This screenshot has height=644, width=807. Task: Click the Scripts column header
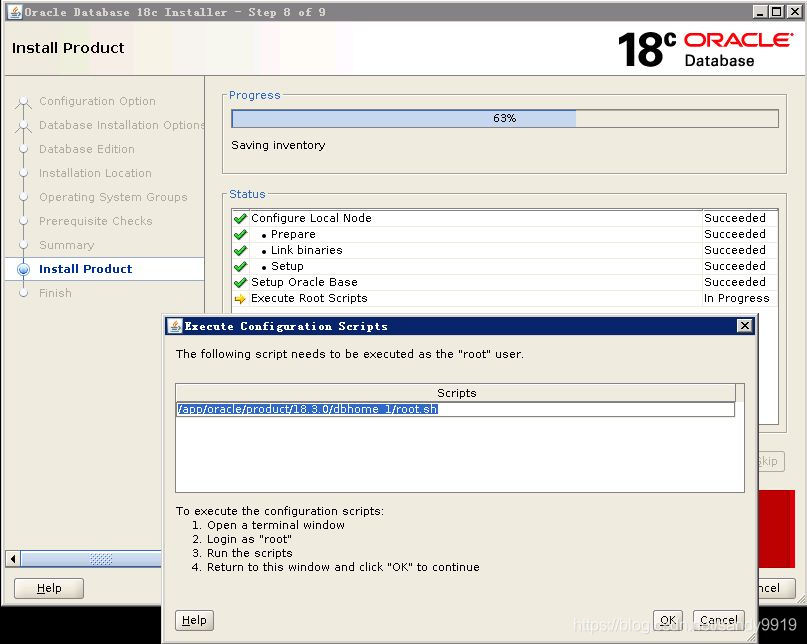pos(456,393)
